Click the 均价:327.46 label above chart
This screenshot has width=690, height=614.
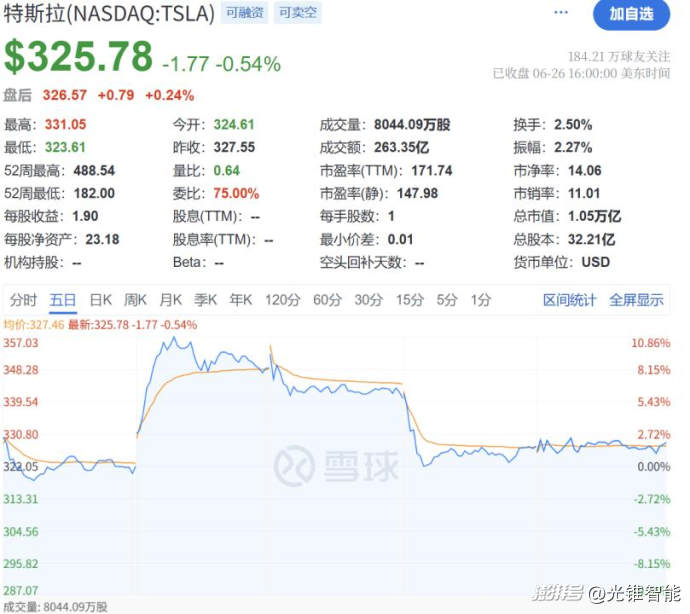click(34, 325)
